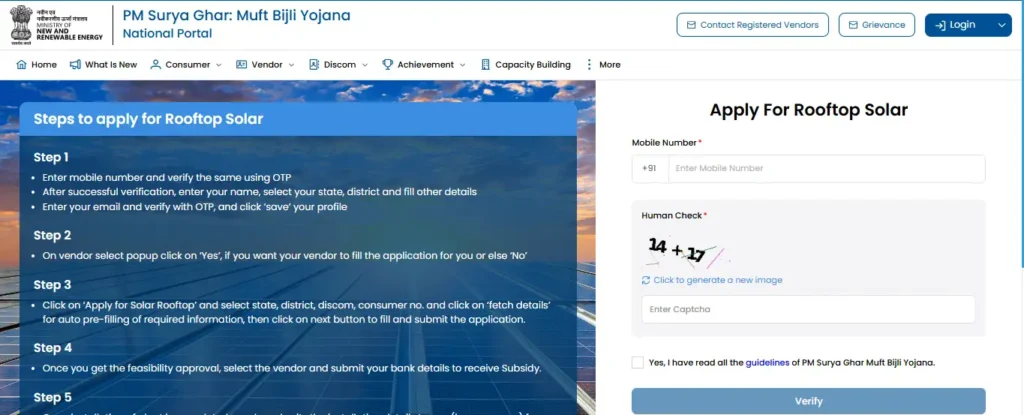Expand the Login dropdown arrow
The width and height of the screenshot is (1024, 415).
[x=1002, y=25]
